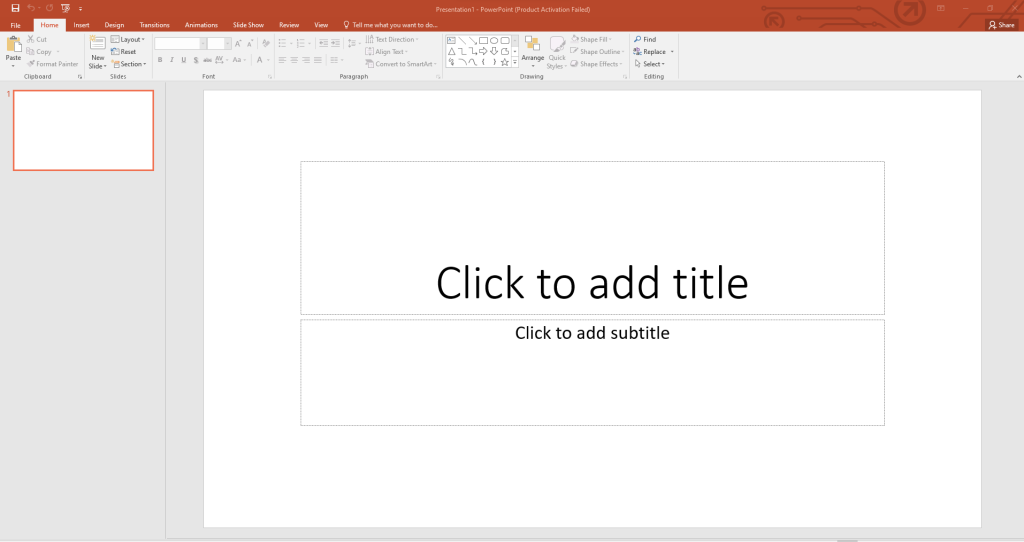This screenshot has height=542, width=1024.
Task: Toggle italic formatting
Action: click(x=171, y=60)
